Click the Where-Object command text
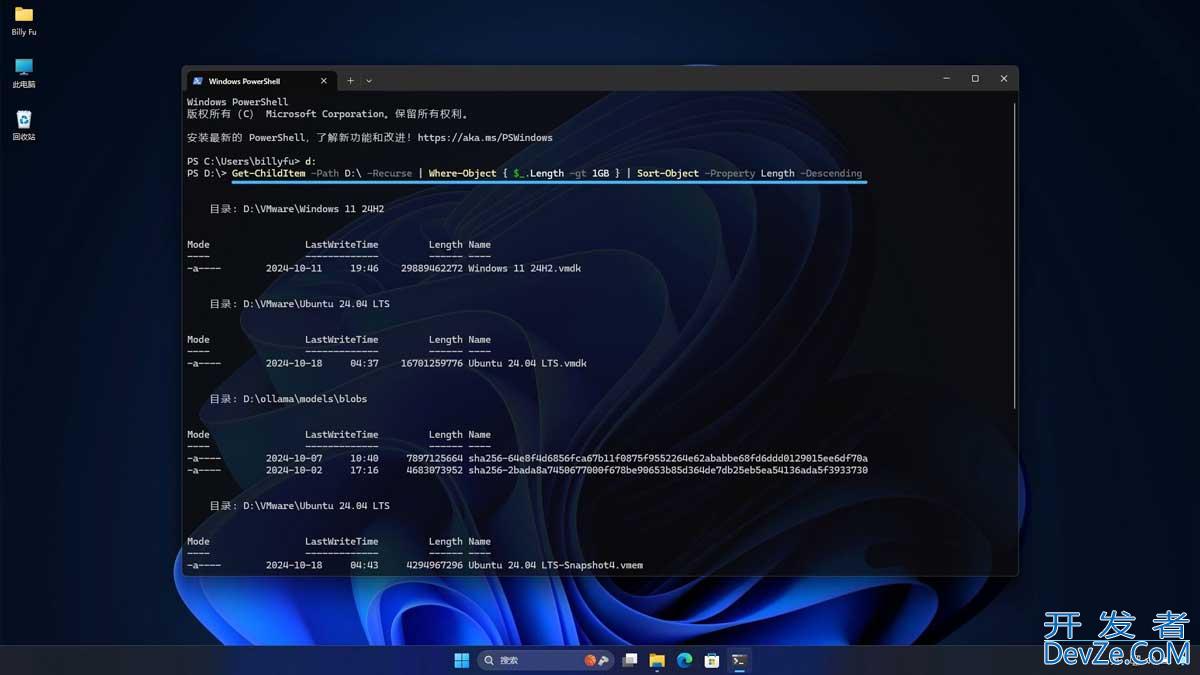Screen dimensions: 1200x675 463,174
